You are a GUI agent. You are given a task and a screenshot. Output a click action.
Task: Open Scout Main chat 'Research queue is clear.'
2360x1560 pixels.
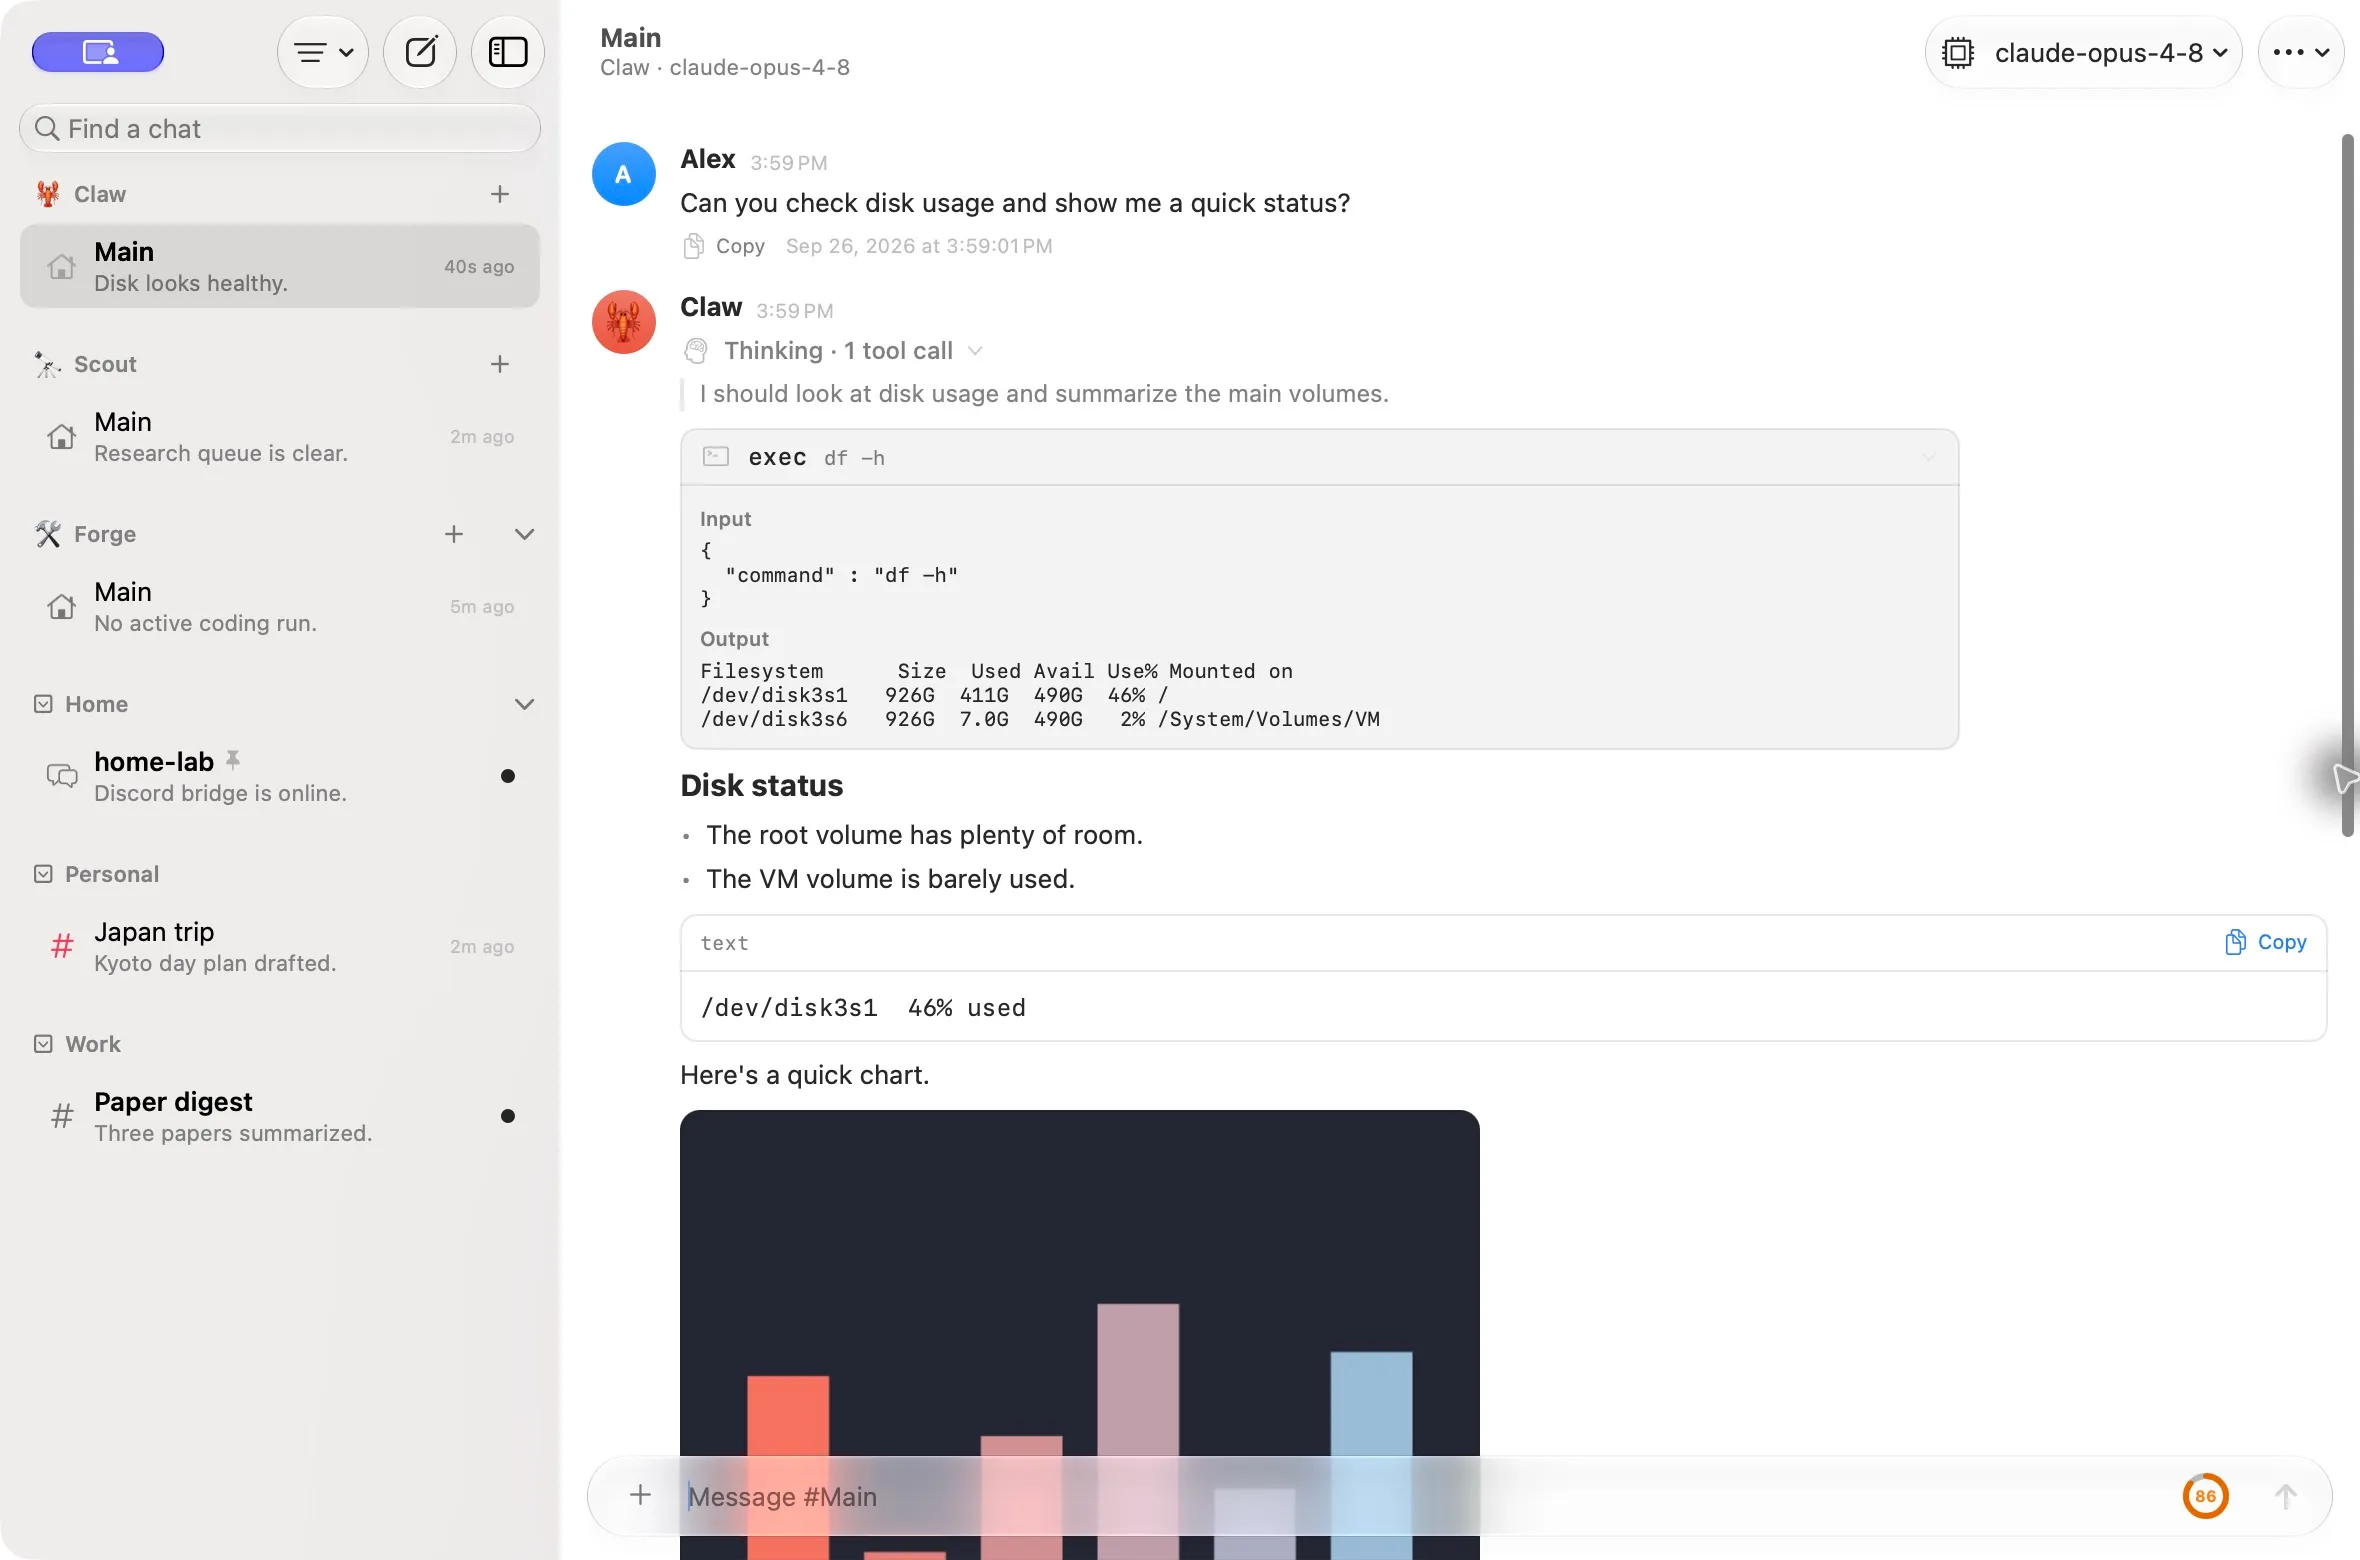coord(280,436)
